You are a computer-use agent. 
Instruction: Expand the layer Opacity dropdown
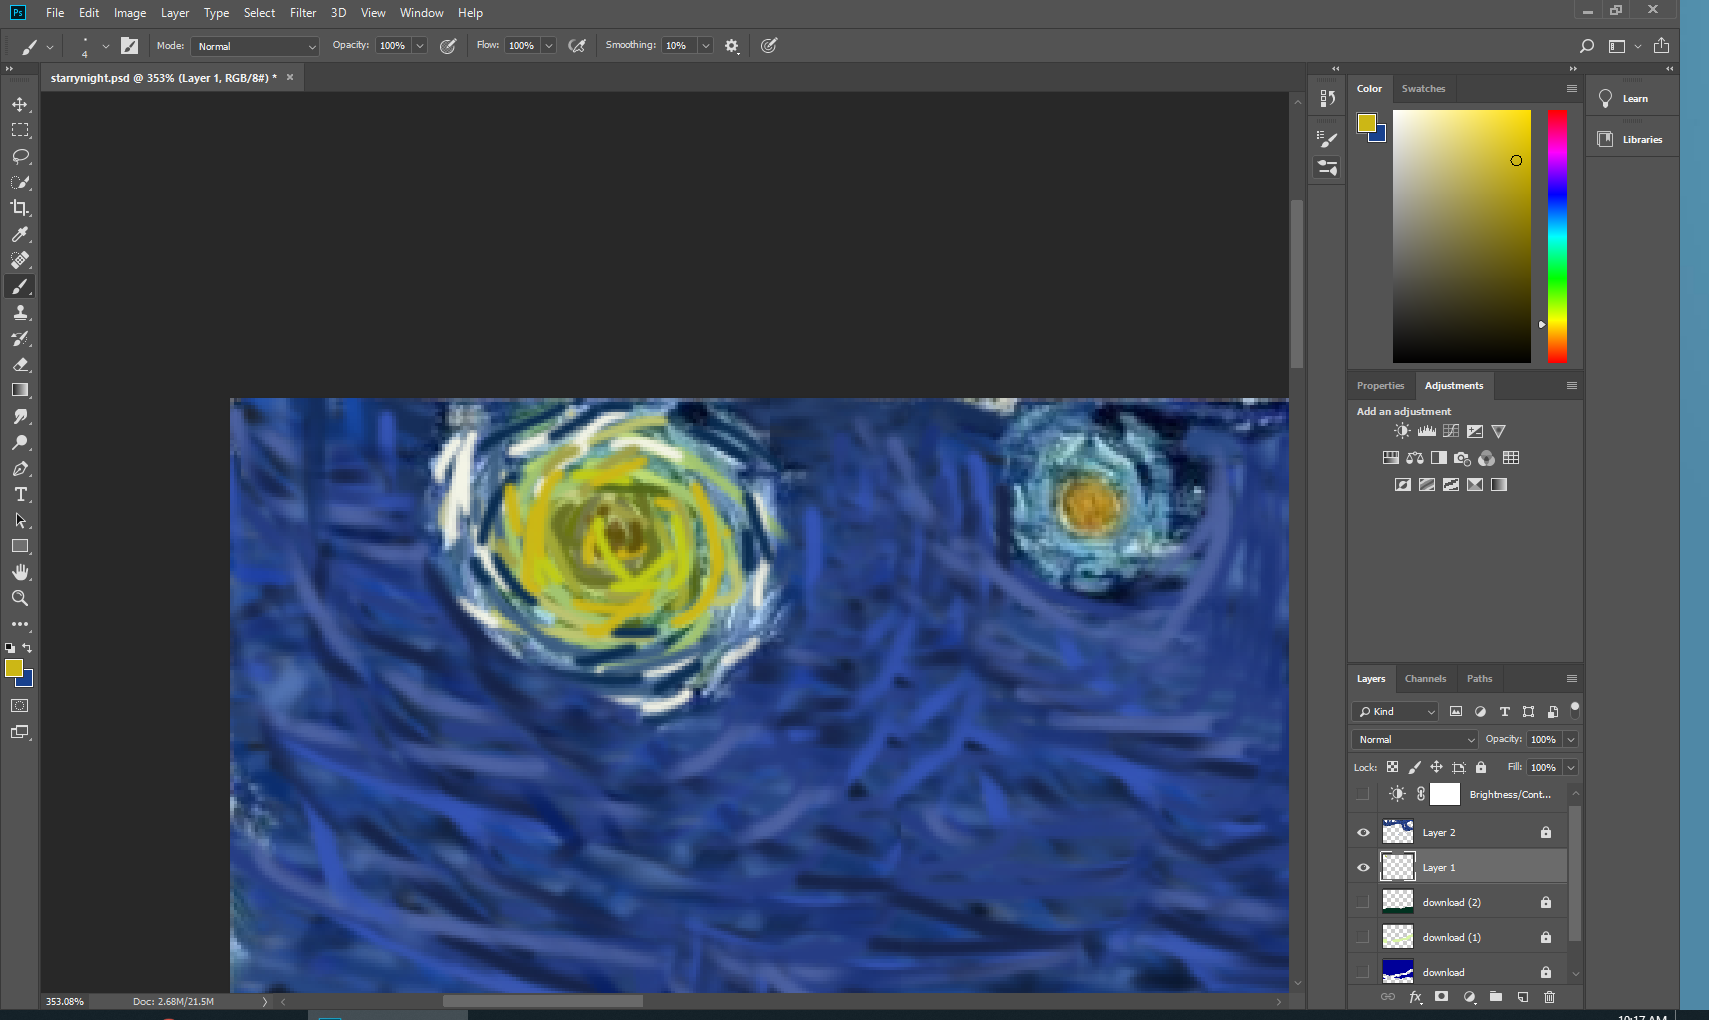pos(1571,739)
